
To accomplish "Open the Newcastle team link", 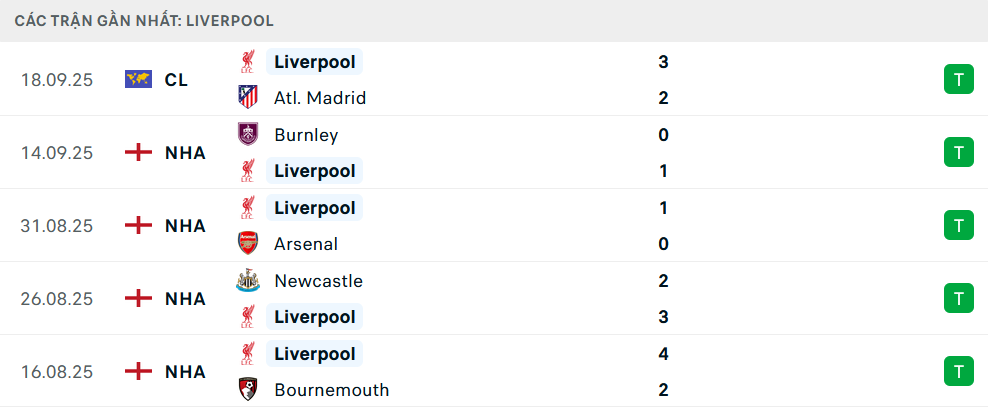I will (x=318, y=281).
